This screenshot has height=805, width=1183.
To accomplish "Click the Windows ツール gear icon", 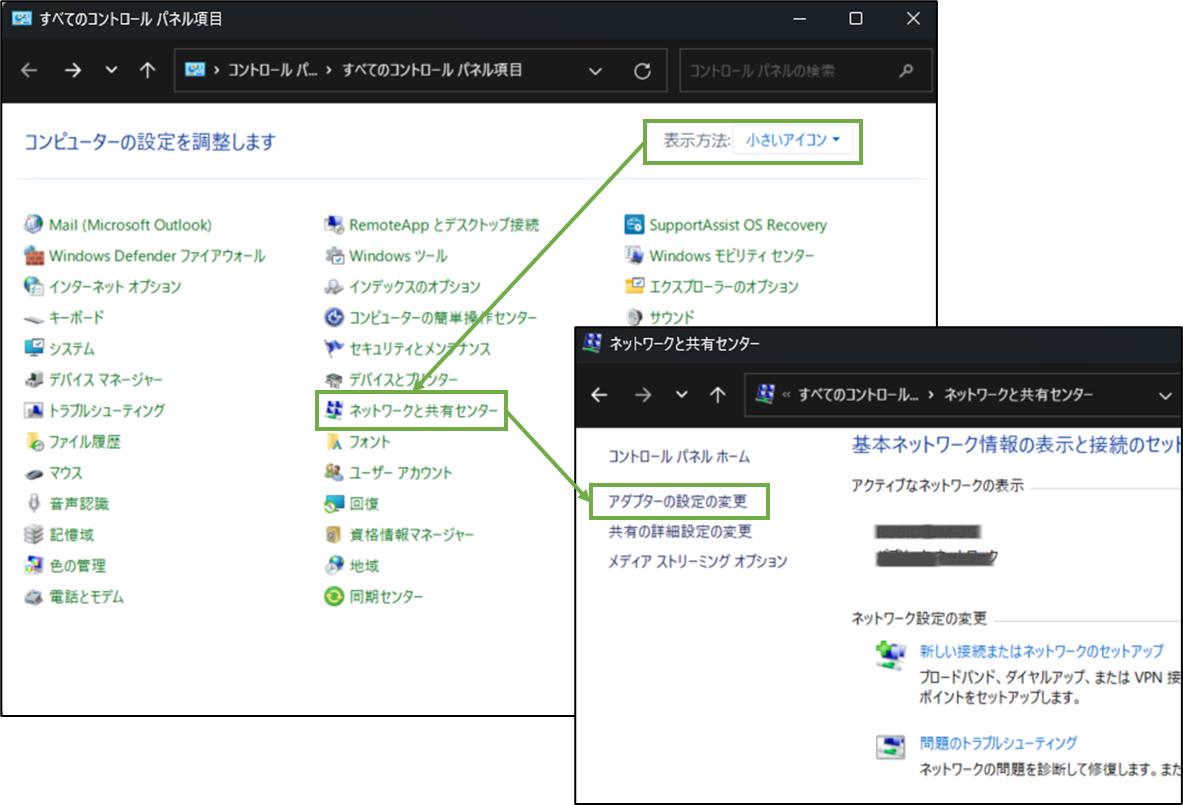I will pos(333,256).
